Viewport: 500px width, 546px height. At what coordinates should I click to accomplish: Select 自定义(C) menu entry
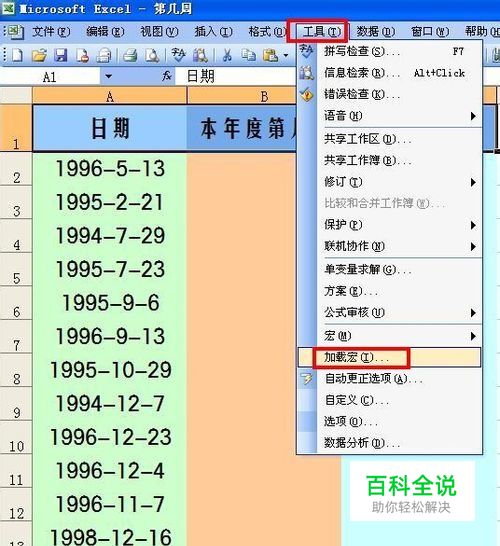(390, 400)
